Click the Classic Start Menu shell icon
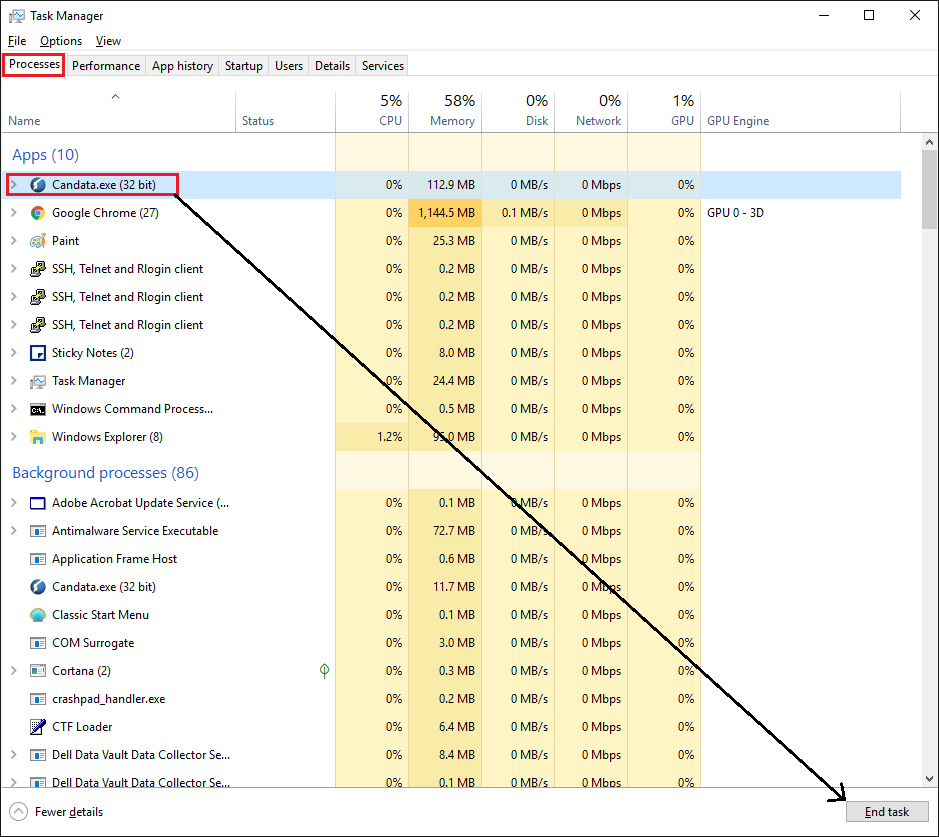The height and width of the screenshot is (837, 939). 38,615
